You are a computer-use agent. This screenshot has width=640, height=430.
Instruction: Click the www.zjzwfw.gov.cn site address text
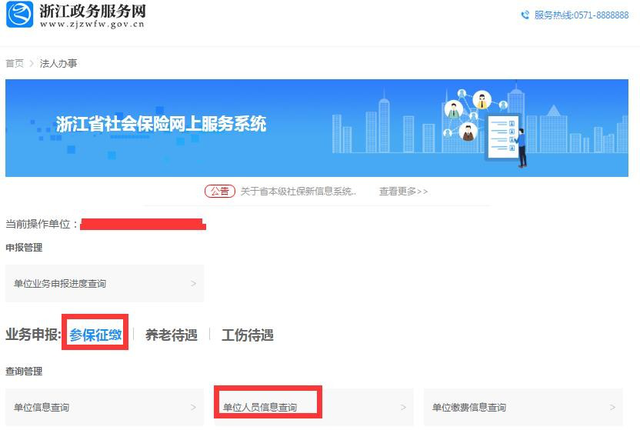92,24
